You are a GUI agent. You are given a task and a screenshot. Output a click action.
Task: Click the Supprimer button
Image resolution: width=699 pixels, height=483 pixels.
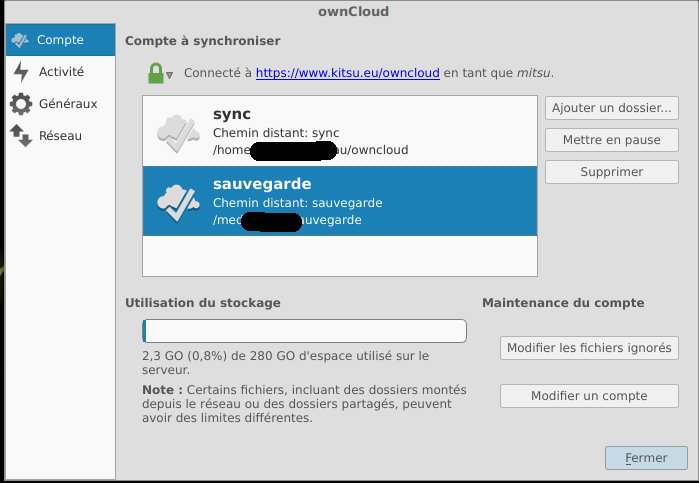coord(612,172)
